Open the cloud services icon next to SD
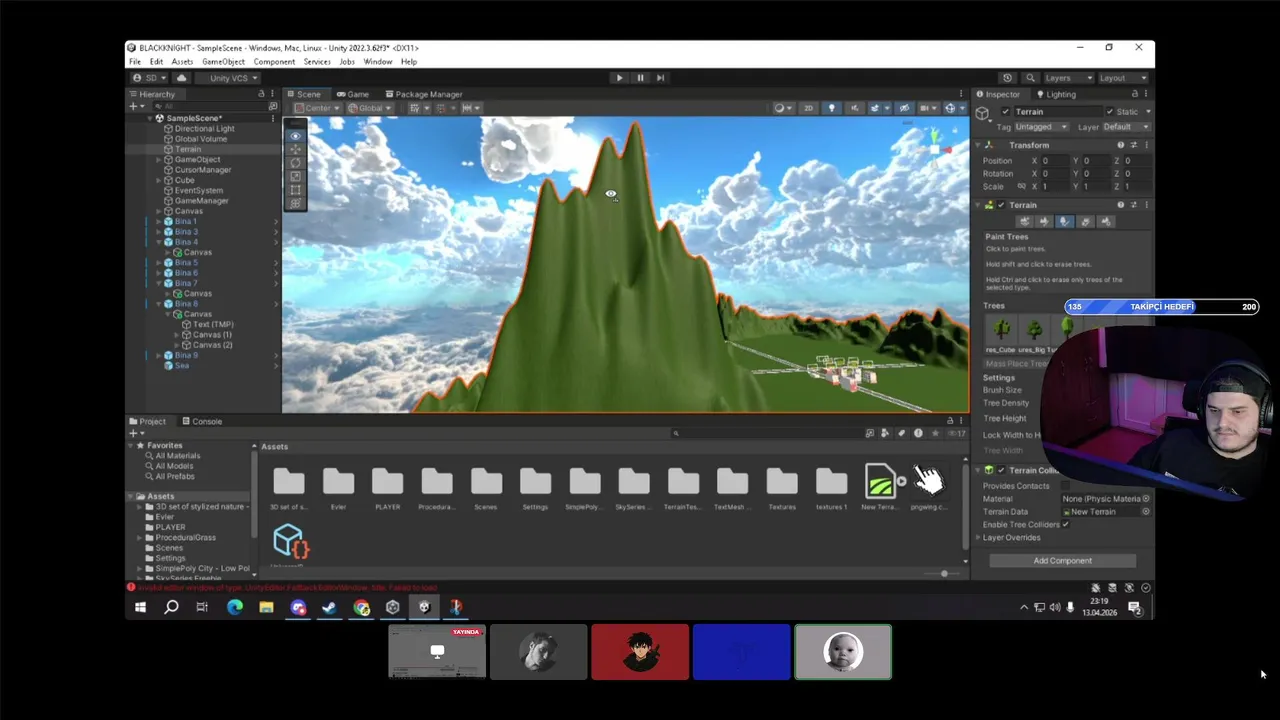The height and width of the screenshot is (720, 1280). coord(181,77)
